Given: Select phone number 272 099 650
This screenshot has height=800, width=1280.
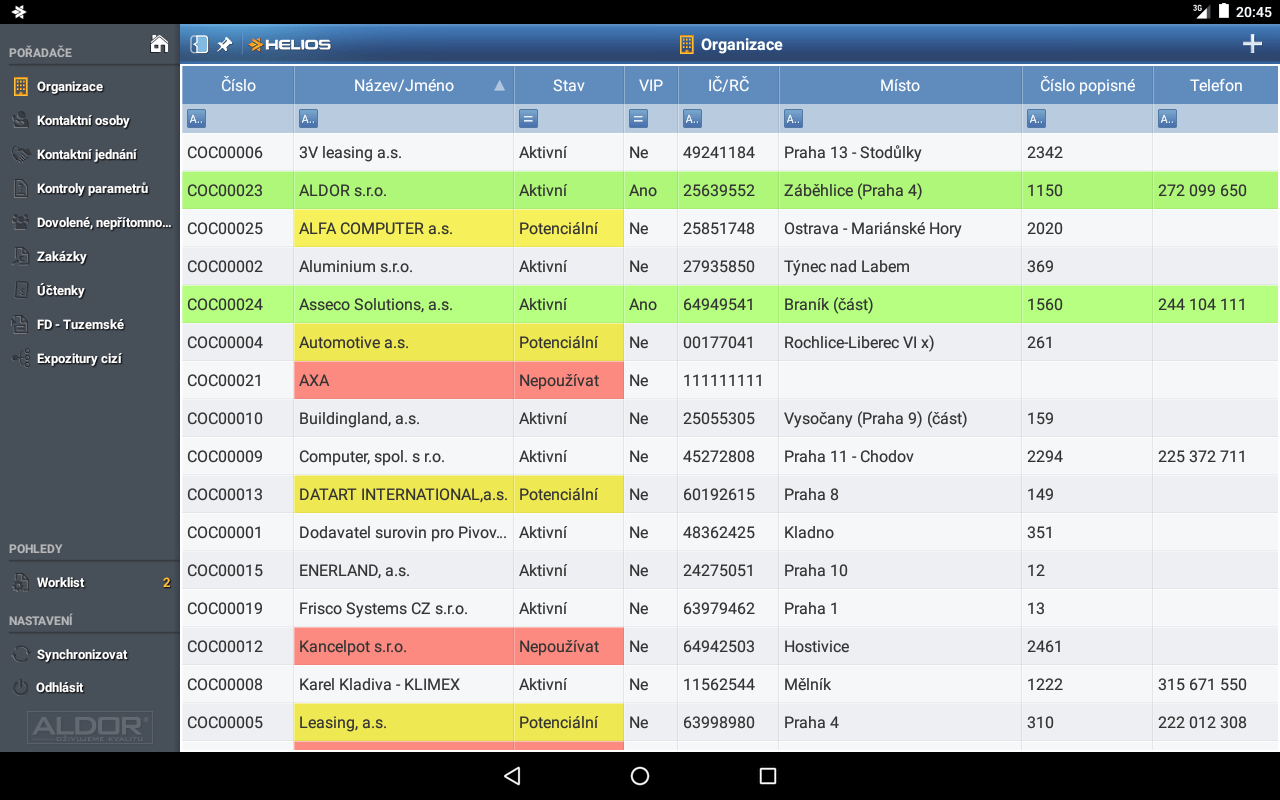Looking at the screenshot, I should pos(1216,191).
